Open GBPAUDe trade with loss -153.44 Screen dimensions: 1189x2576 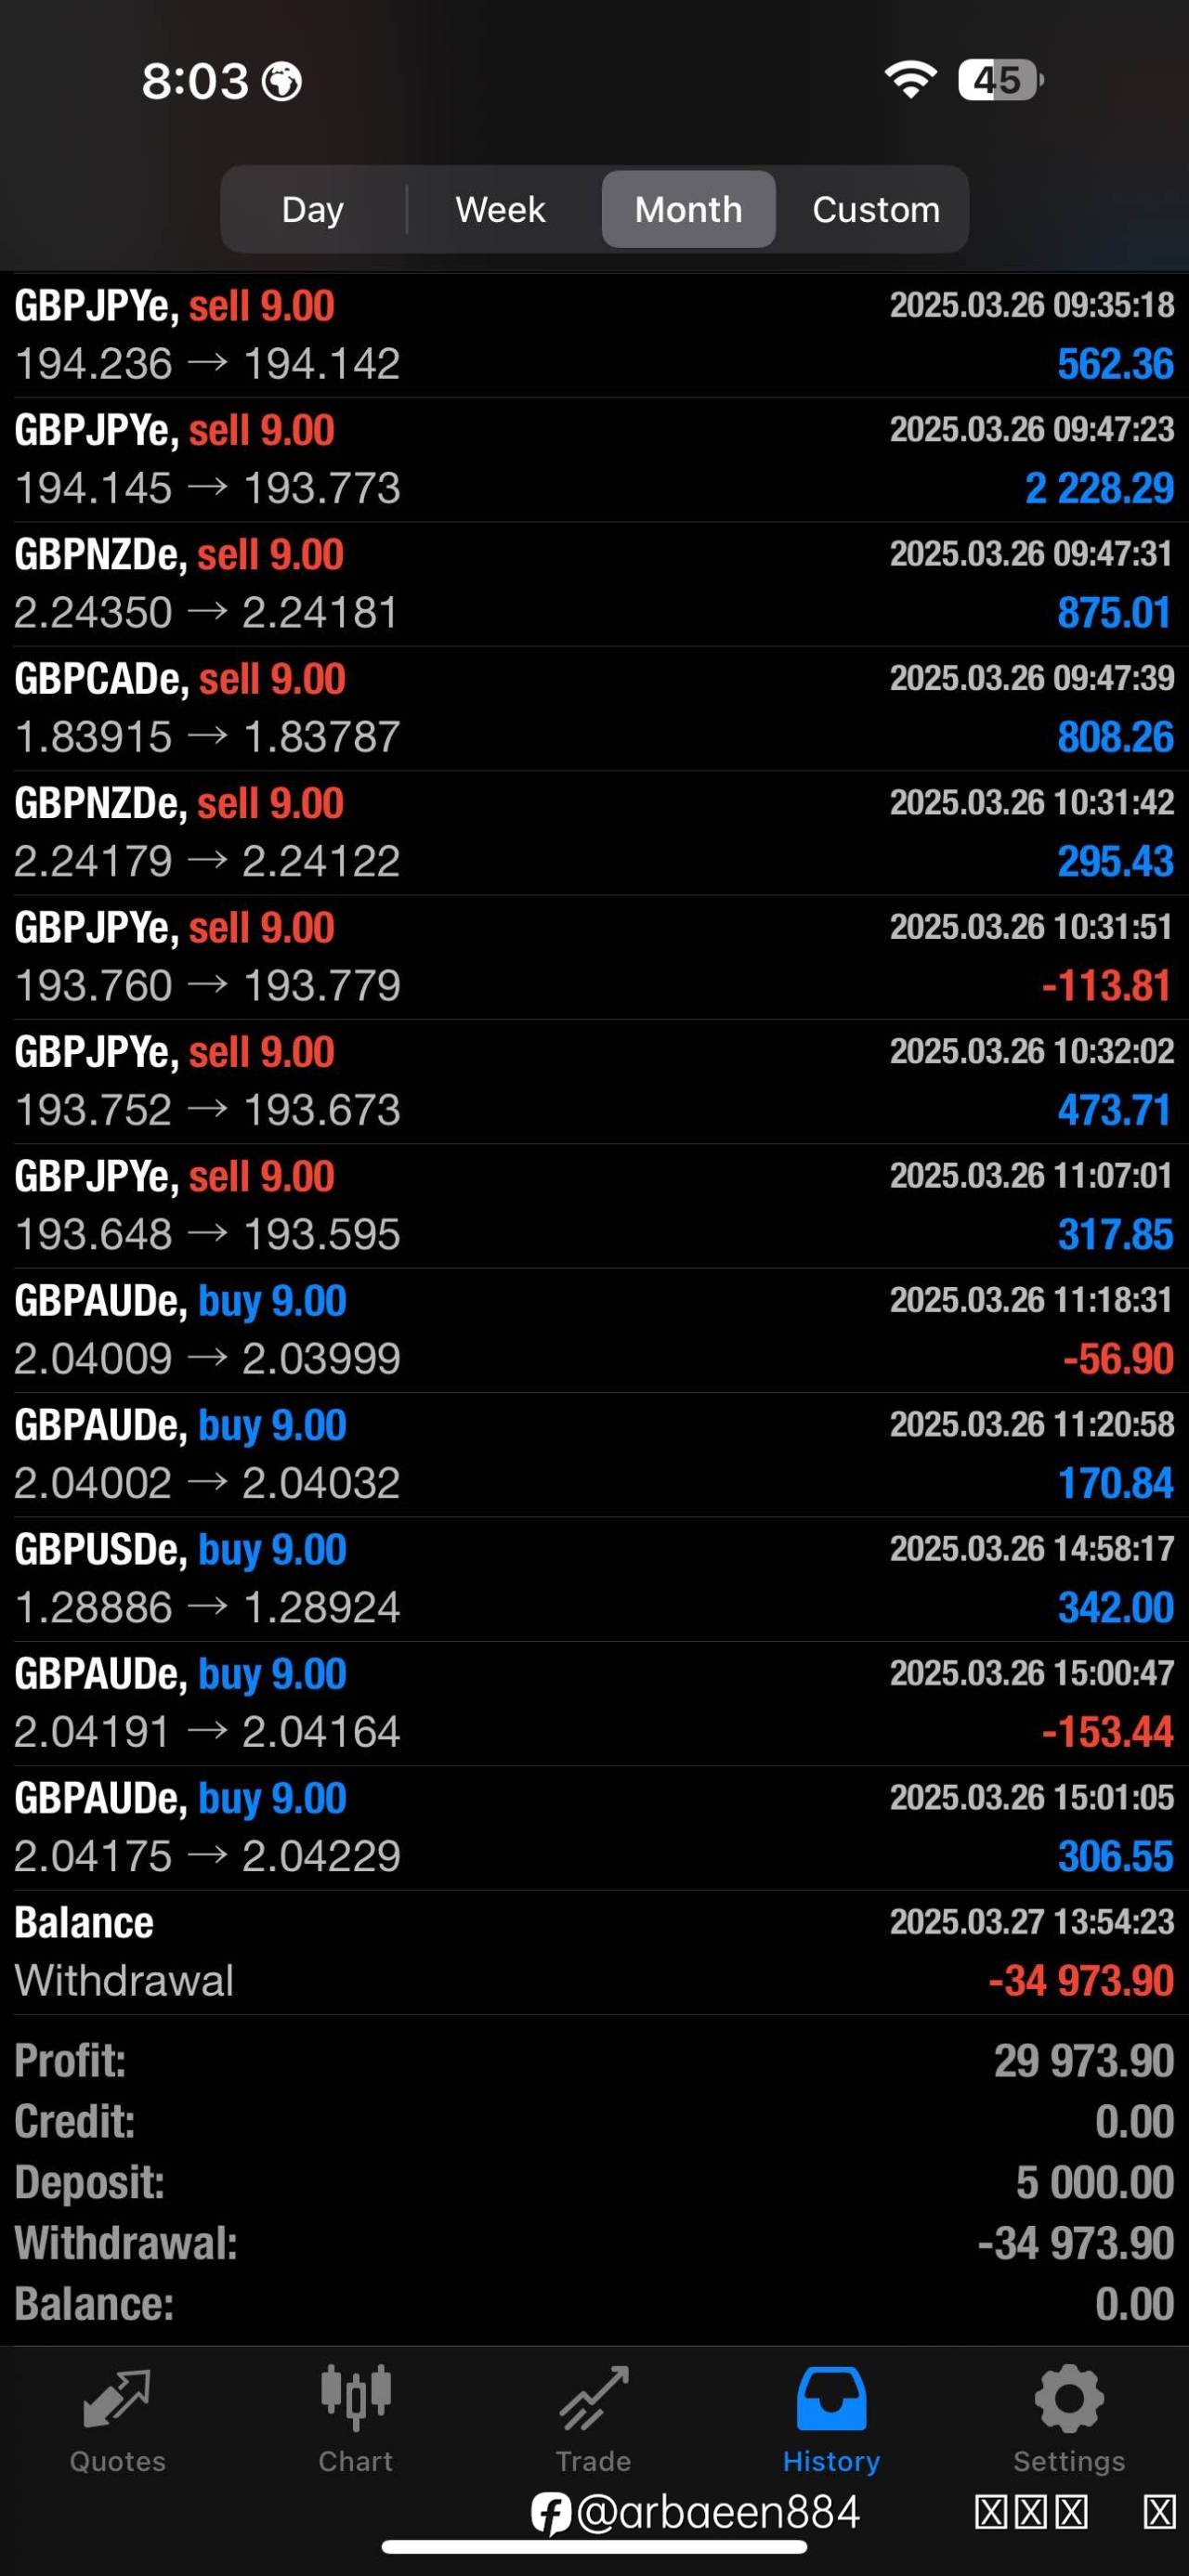594,1703
